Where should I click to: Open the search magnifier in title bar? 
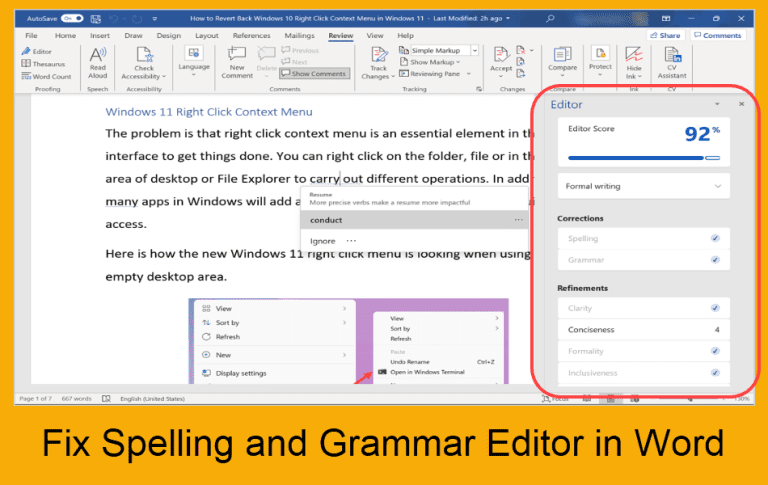pos(551,19)
